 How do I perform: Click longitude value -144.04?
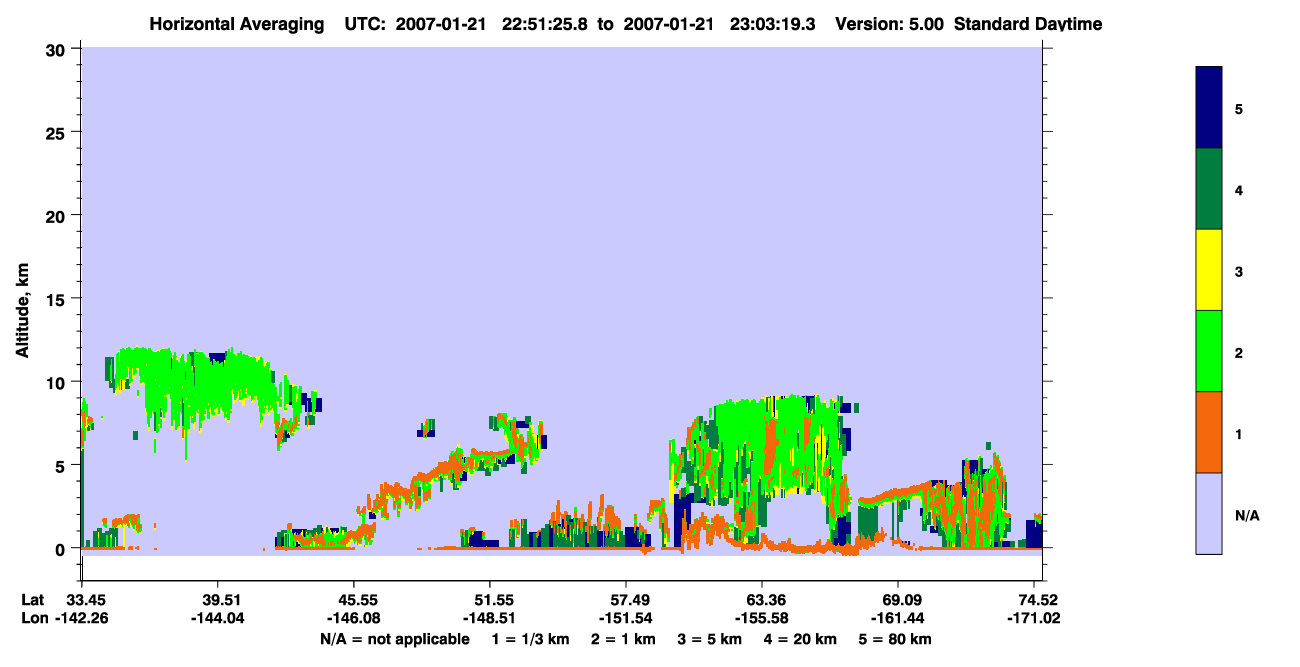tap(218, 618)
